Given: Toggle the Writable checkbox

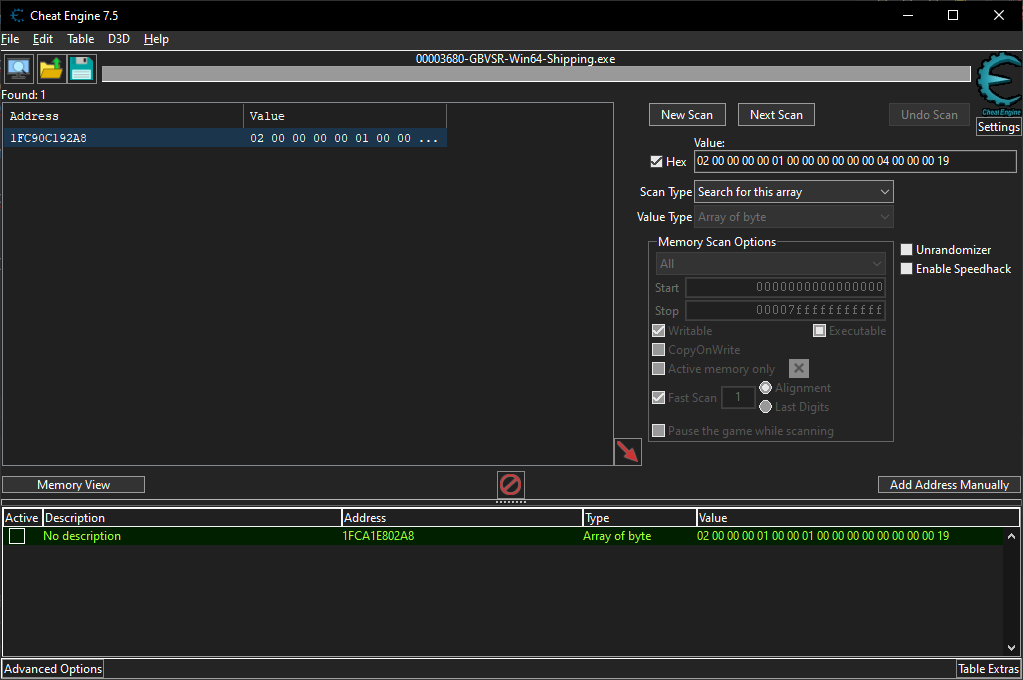Looking at the screenshot, I should pyautogui.click(x=658, y=331).
